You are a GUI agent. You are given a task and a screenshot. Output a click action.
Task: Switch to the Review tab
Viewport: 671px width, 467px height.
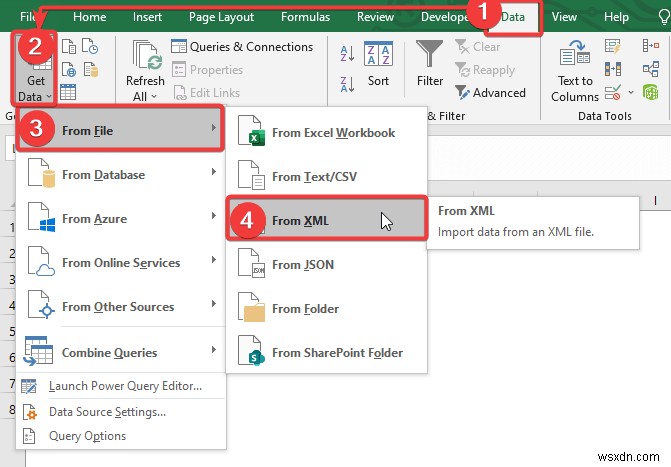375,17
